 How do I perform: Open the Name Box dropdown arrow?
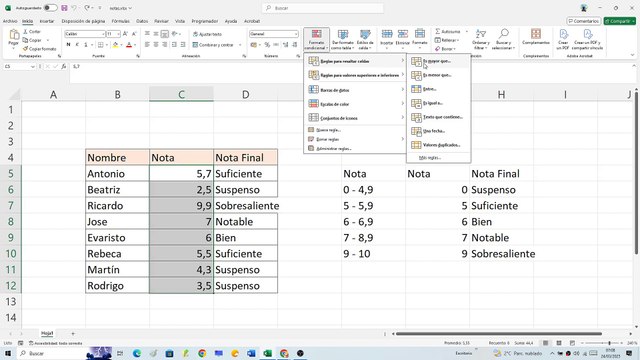click(x=33, y=67)
